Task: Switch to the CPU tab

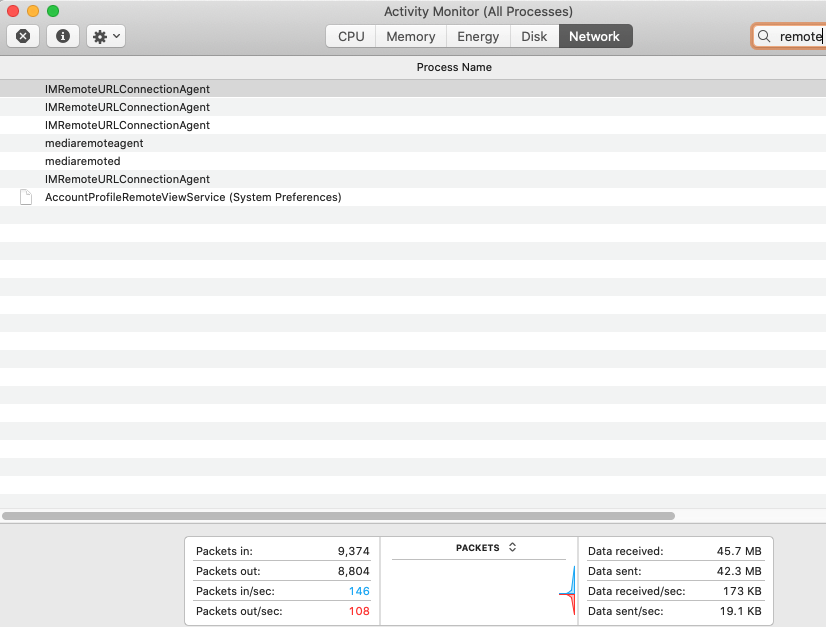Action: [351, 36]
